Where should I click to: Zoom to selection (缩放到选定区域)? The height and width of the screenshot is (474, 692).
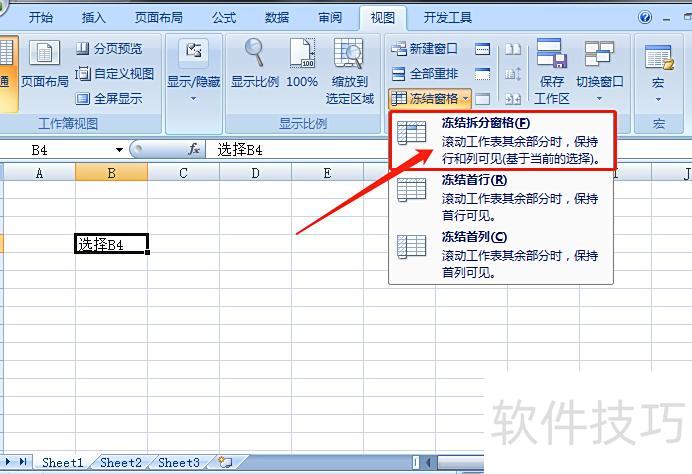coord(349,71)
